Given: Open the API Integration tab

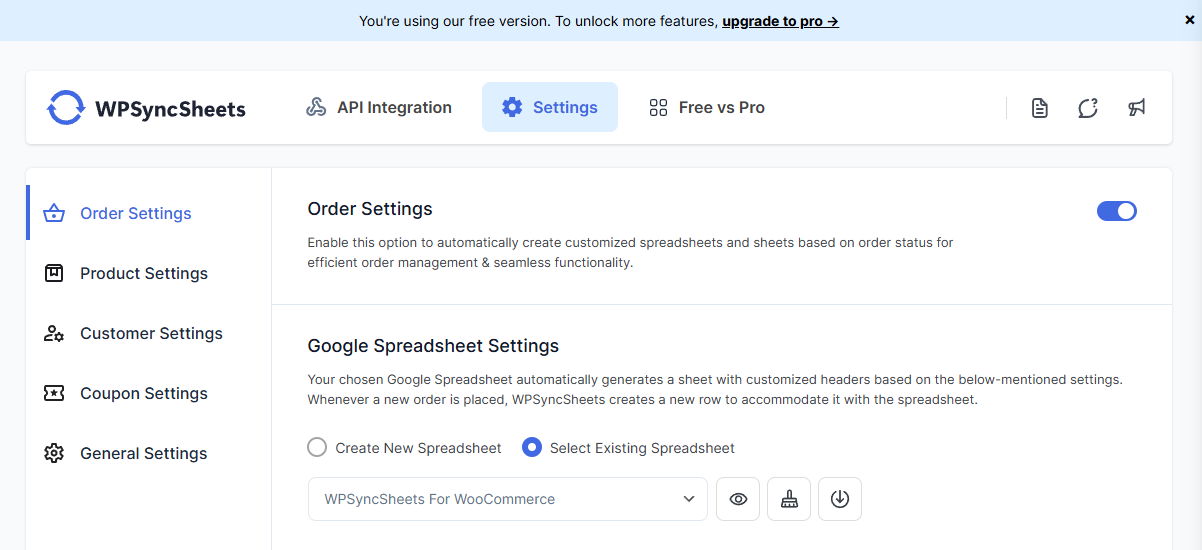Looking at the screenshot, I should (379, 107).
